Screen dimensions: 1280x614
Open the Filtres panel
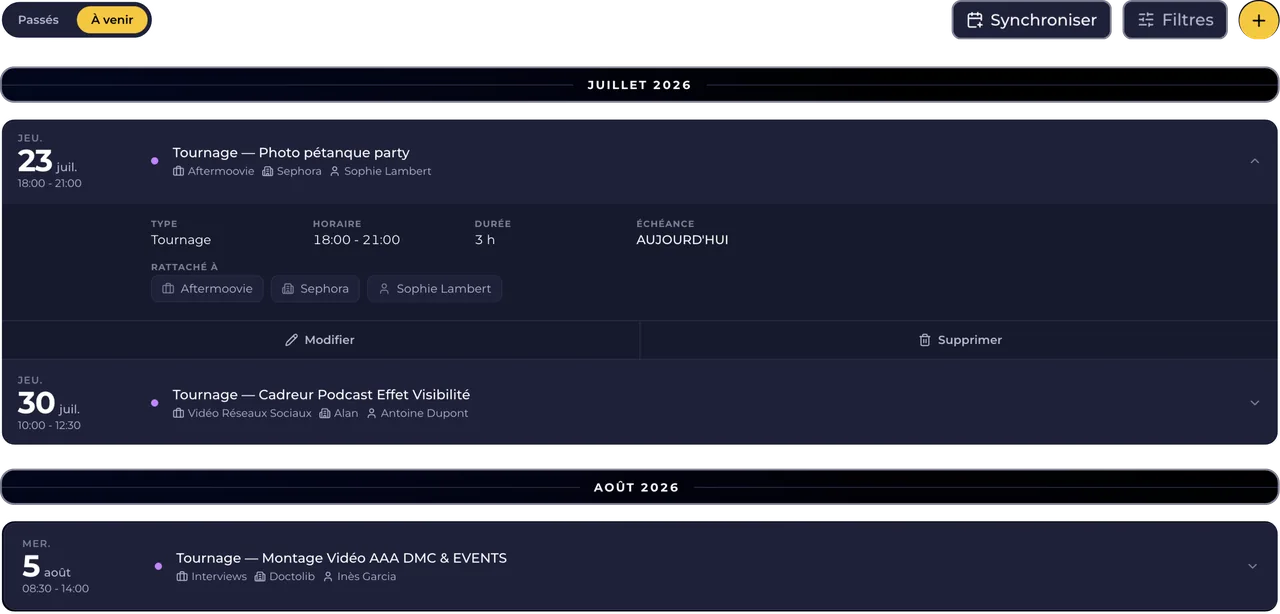(1175, 20)
